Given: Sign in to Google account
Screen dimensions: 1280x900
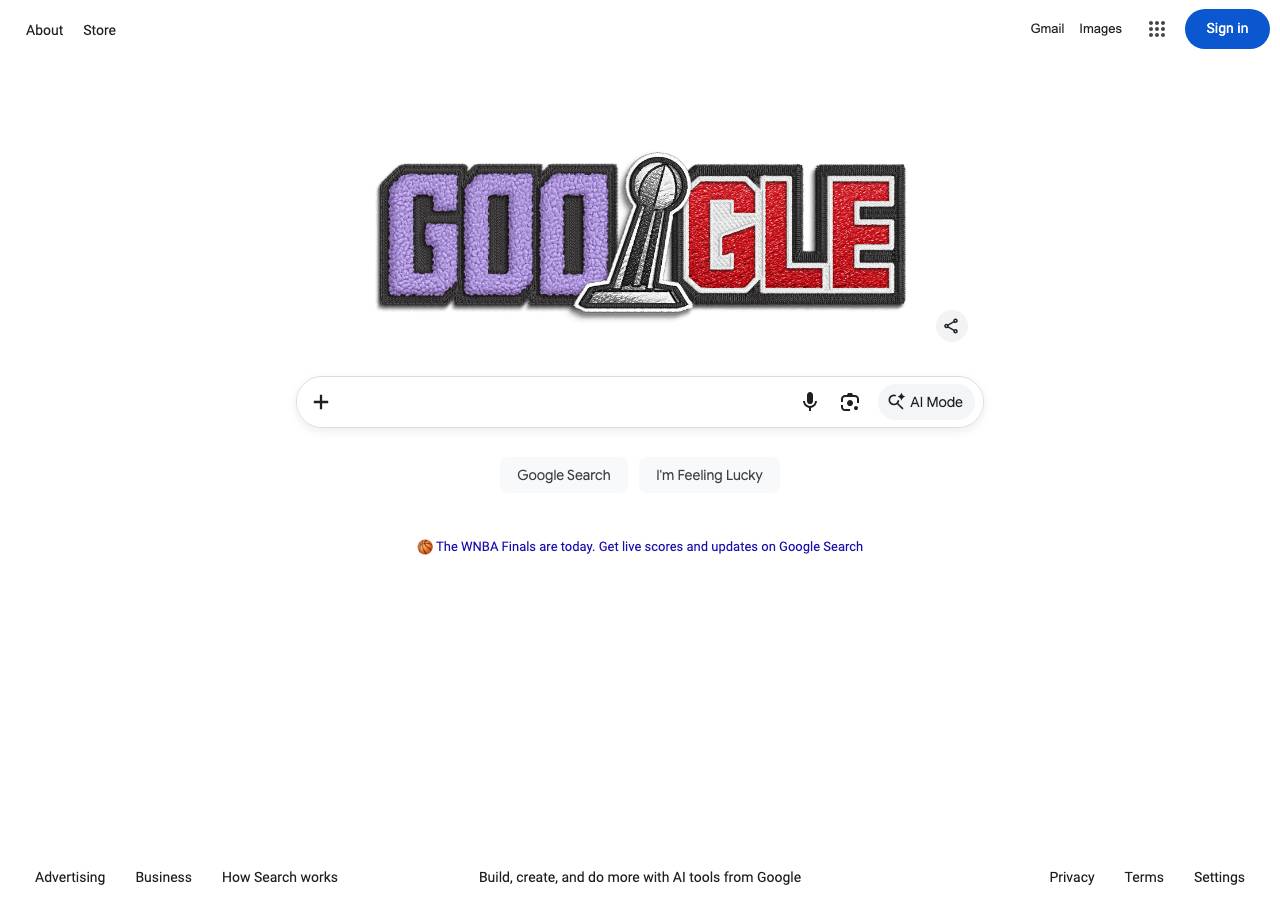Looking at the screenshot, I should pos(1227,29).
